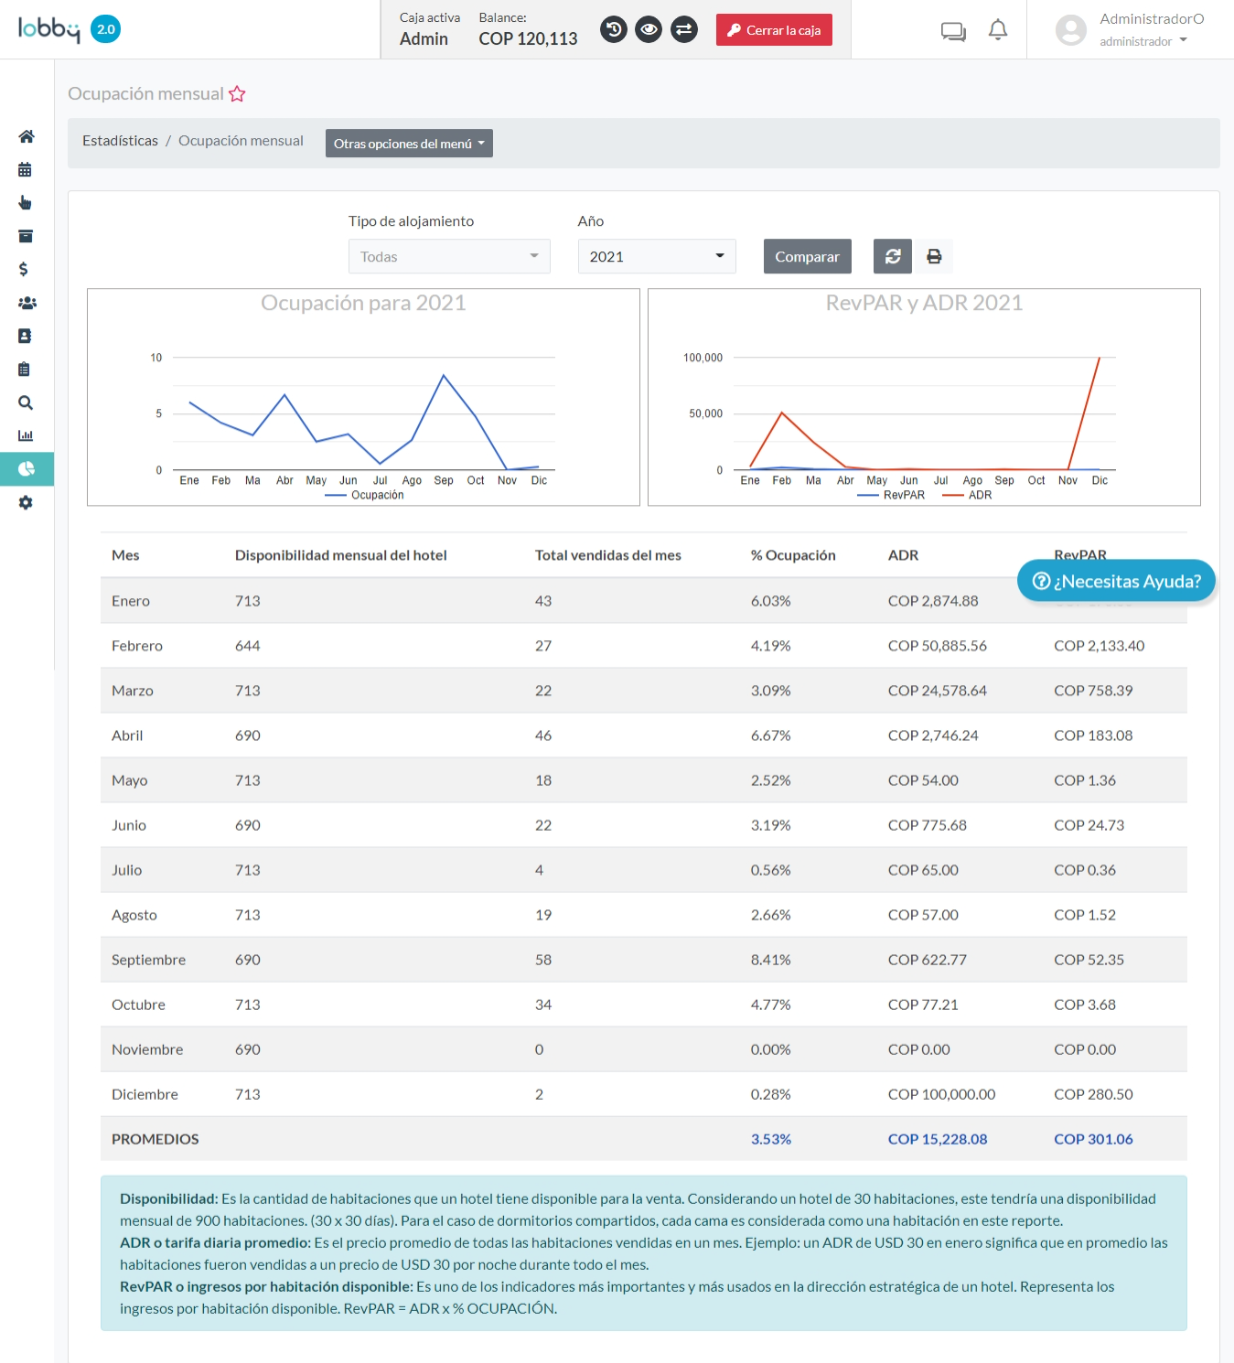The image size is (1234, 1363).
Task: Open the home icon in sidebar
Action: tap(26, 136)
